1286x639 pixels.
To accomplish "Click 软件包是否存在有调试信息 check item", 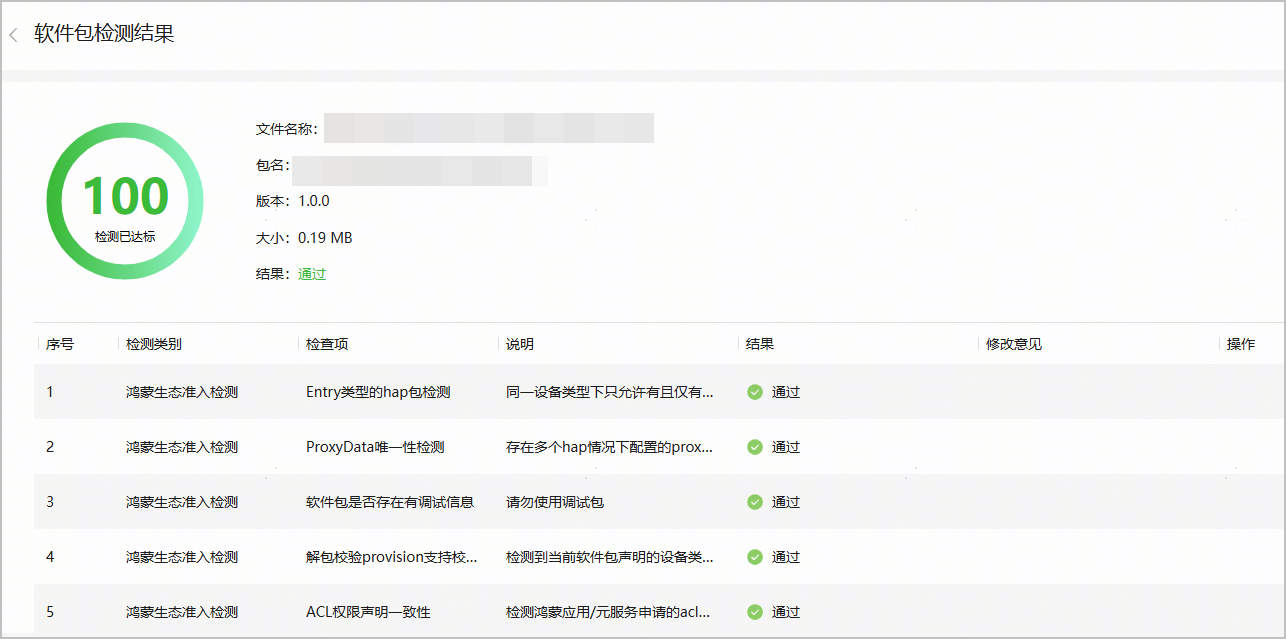I will click(390, 502).
